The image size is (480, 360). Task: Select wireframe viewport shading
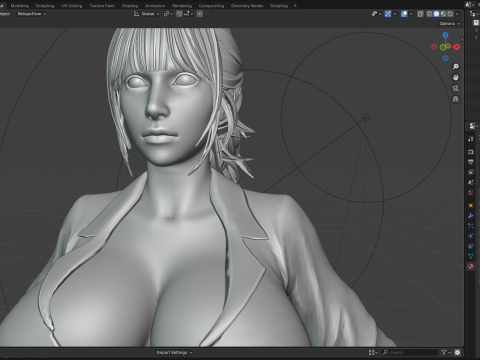429,14
